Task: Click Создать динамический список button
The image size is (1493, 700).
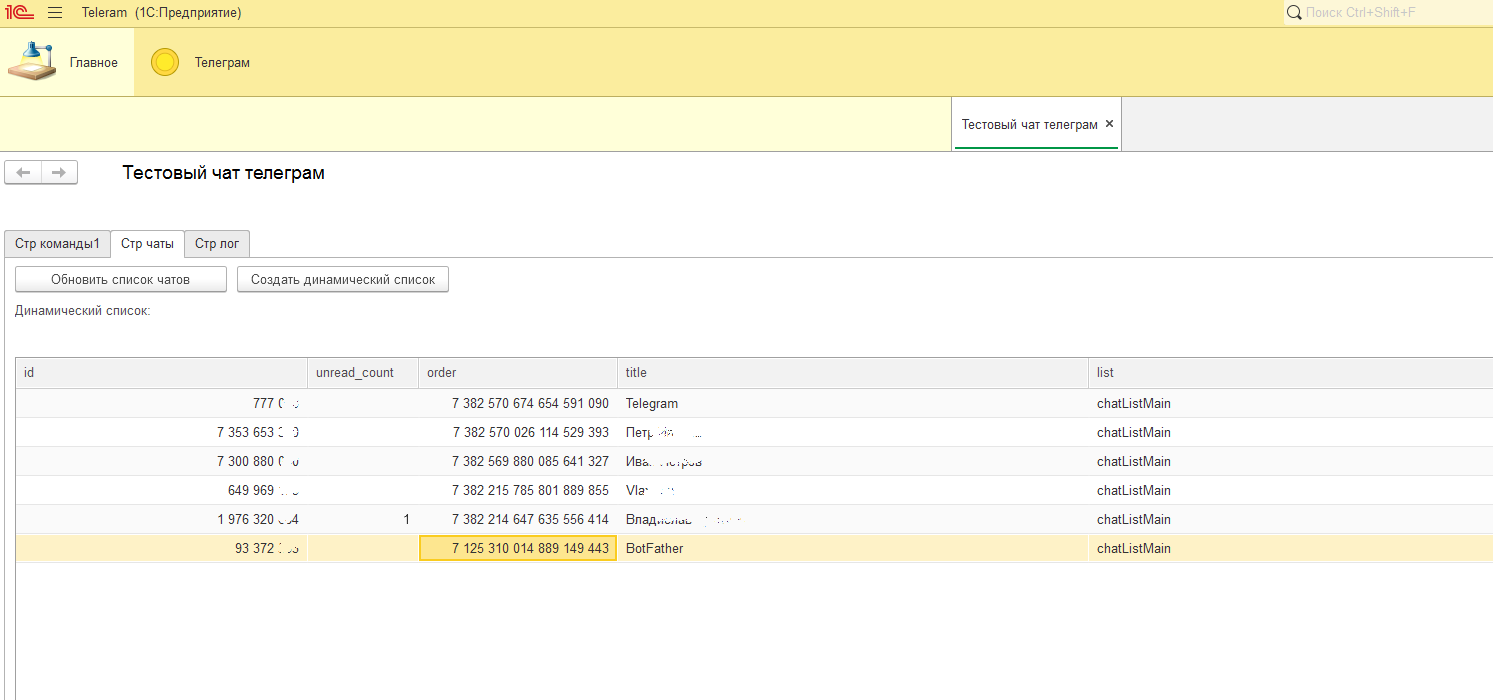Action: [343, 279]
